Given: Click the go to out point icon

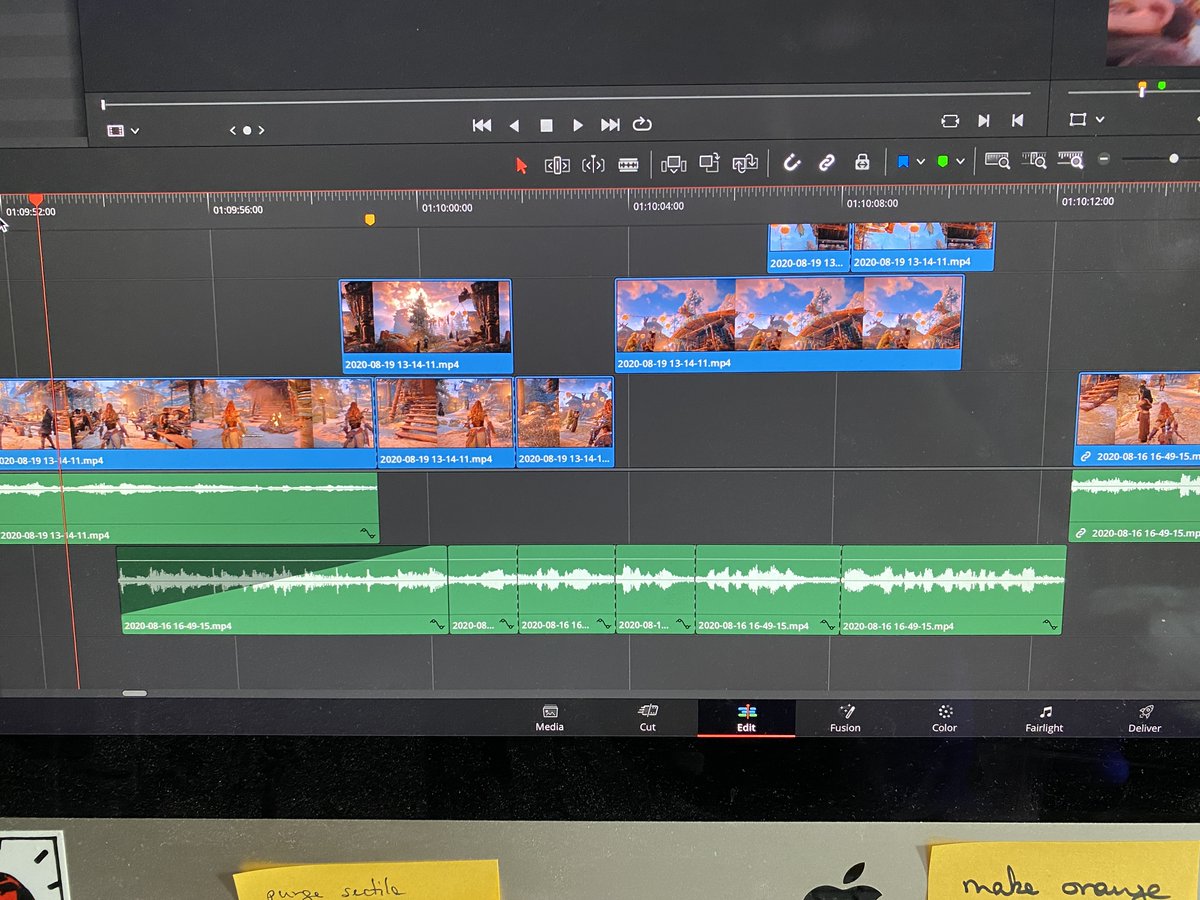Looking at the screenshot, I should [984, 120].
